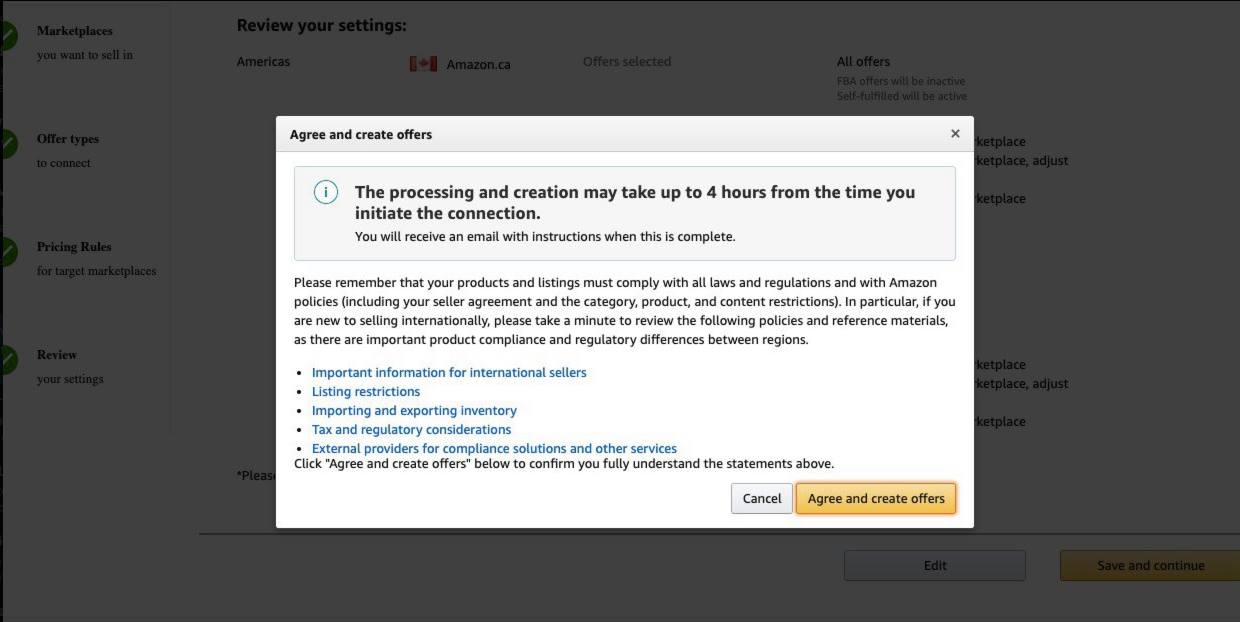Viewport: 1240px width, 622px height.
Task: Select the Offer types step in the sidebar
Action: 66,139
